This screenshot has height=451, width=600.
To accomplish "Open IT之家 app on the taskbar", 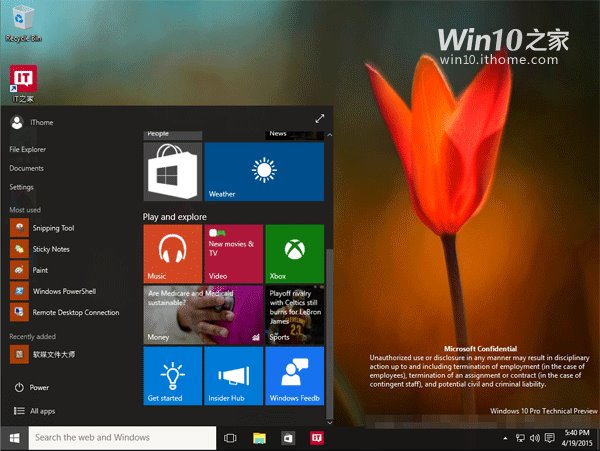I will [x=317, y=438].
